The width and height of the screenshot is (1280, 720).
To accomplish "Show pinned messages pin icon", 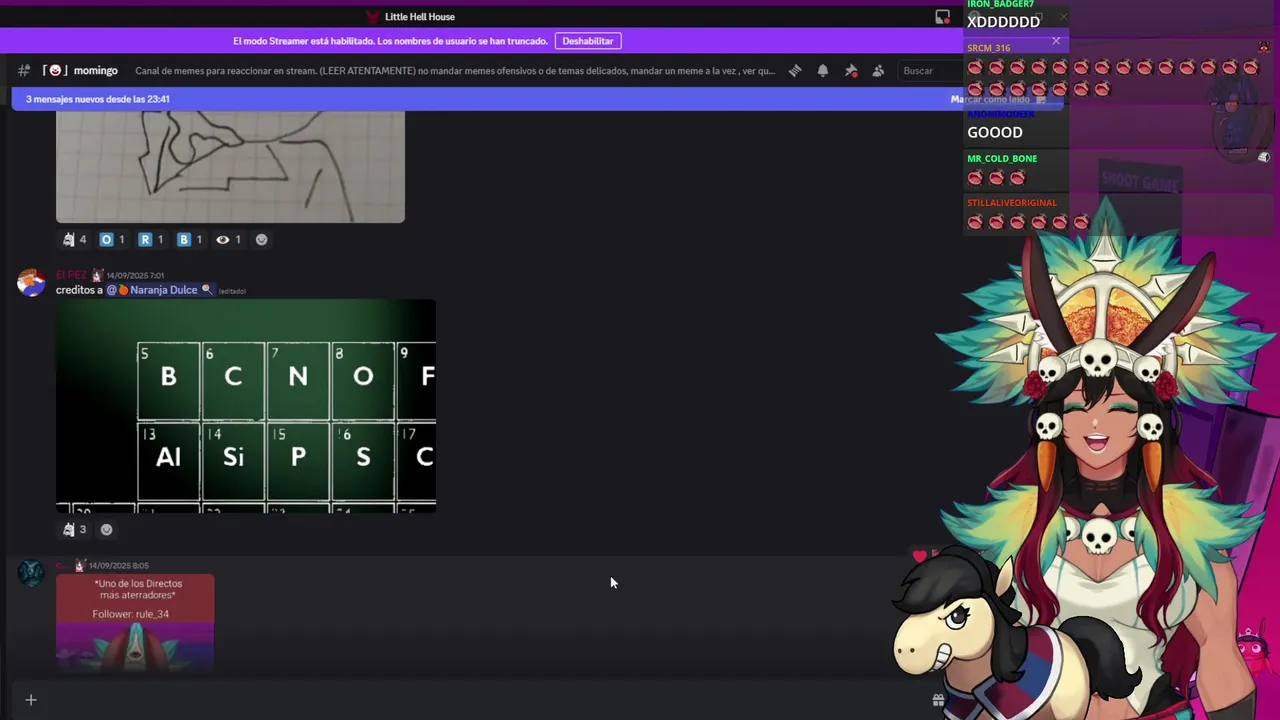I will 851,71.
